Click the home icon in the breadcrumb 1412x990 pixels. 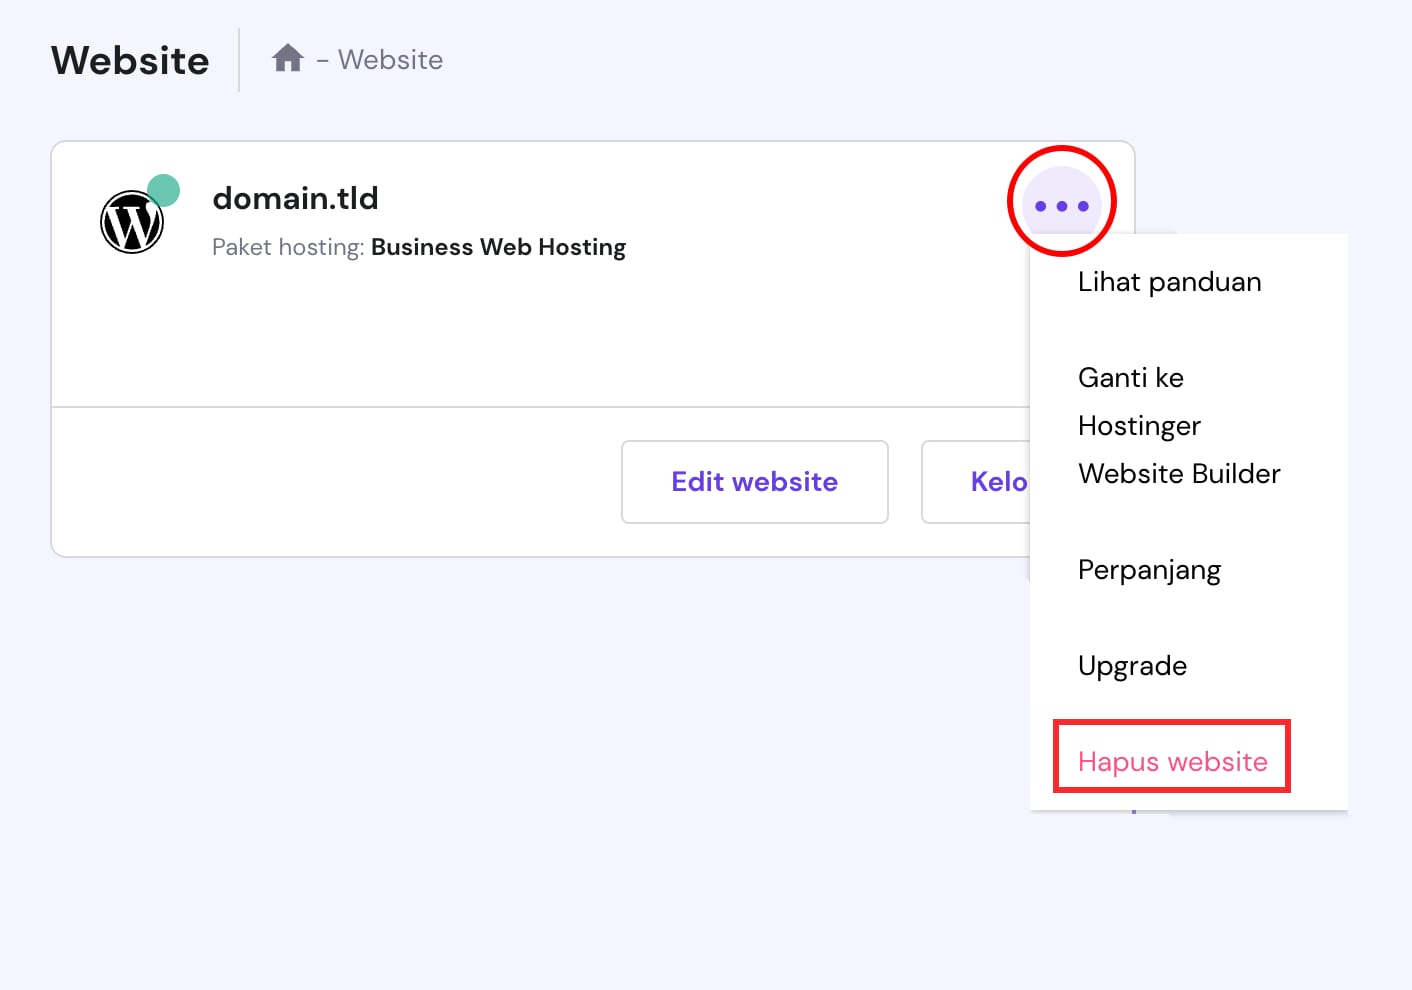(287, 59)
